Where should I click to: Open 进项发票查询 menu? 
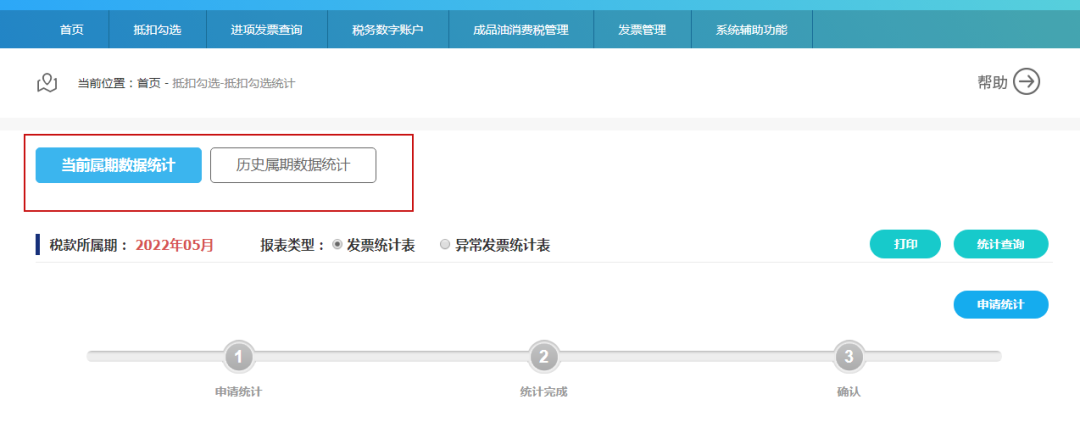coord(267,30)
